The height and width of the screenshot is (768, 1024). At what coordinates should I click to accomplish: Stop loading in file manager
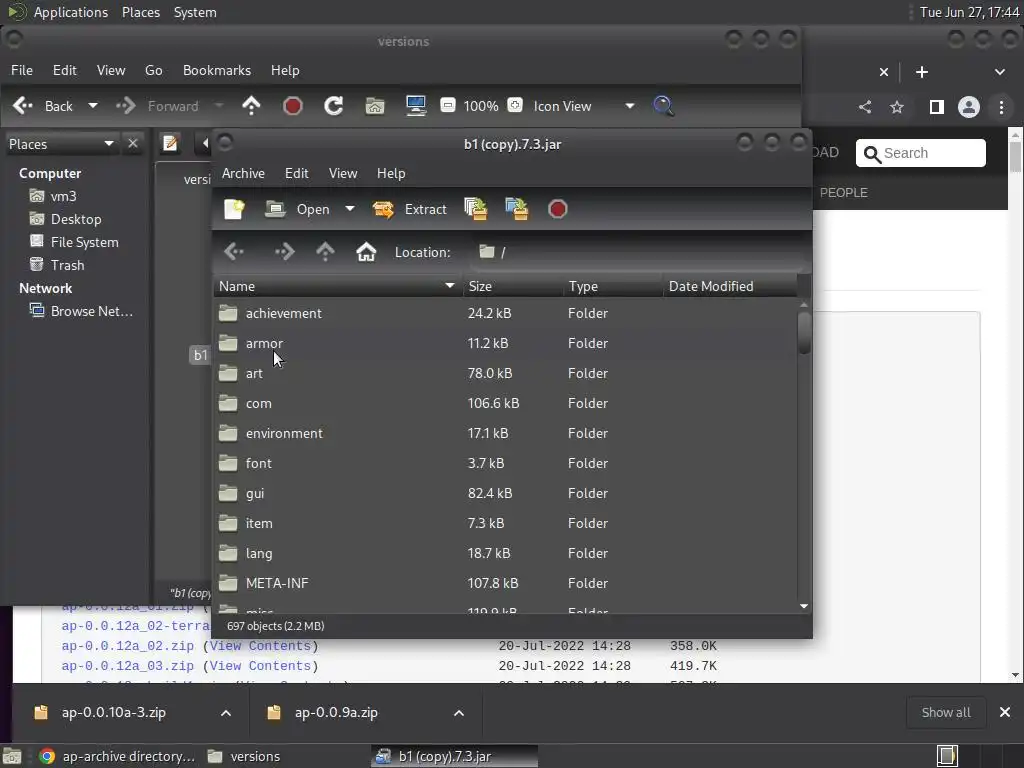click(x=293, y=106)
